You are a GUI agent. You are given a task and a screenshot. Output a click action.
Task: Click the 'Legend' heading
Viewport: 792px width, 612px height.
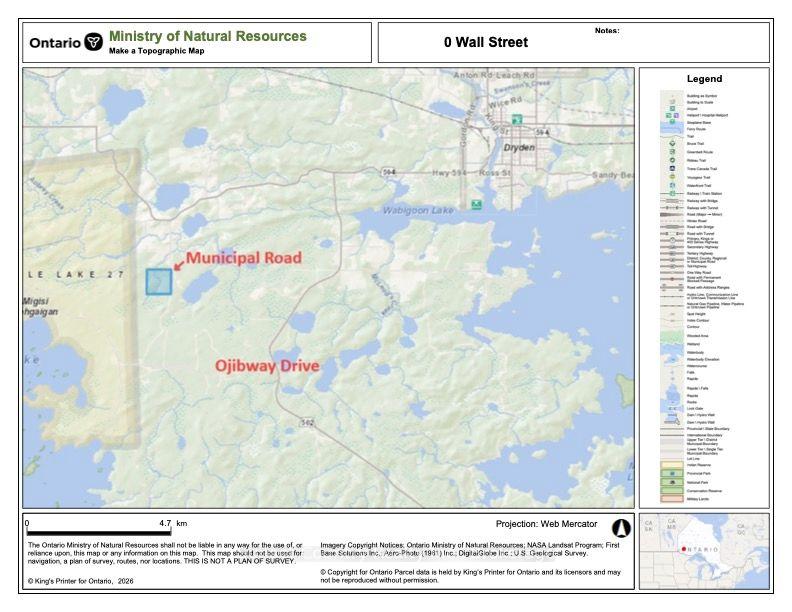tap(704, 79)
